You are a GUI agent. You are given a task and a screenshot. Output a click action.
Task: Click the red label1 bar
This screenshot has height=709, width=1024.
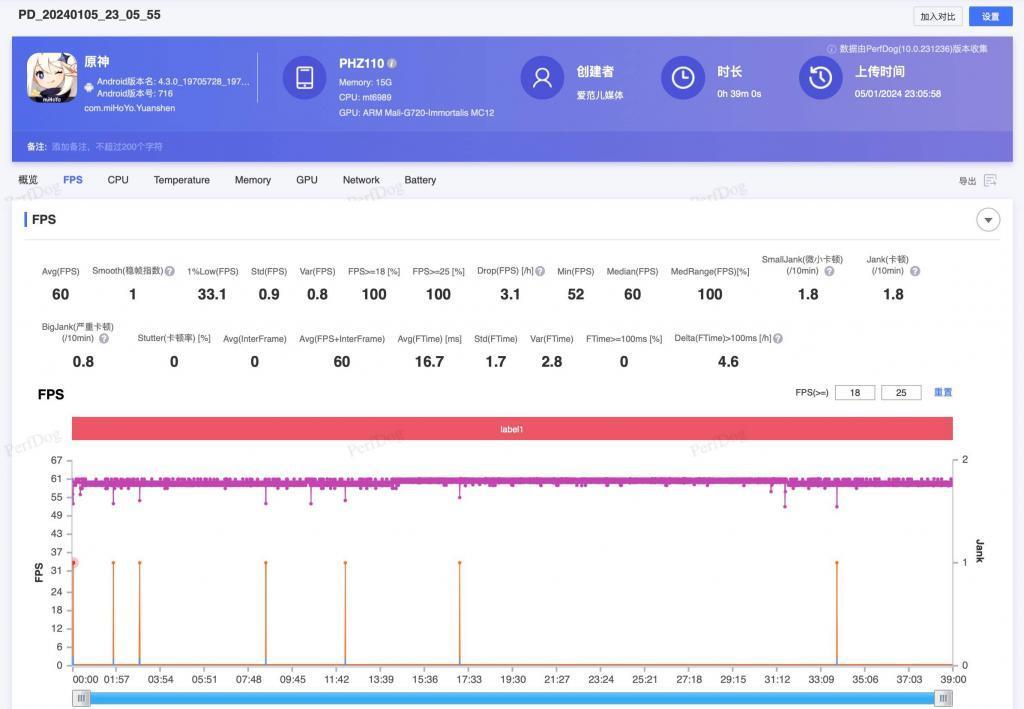[x=512, y=429]
